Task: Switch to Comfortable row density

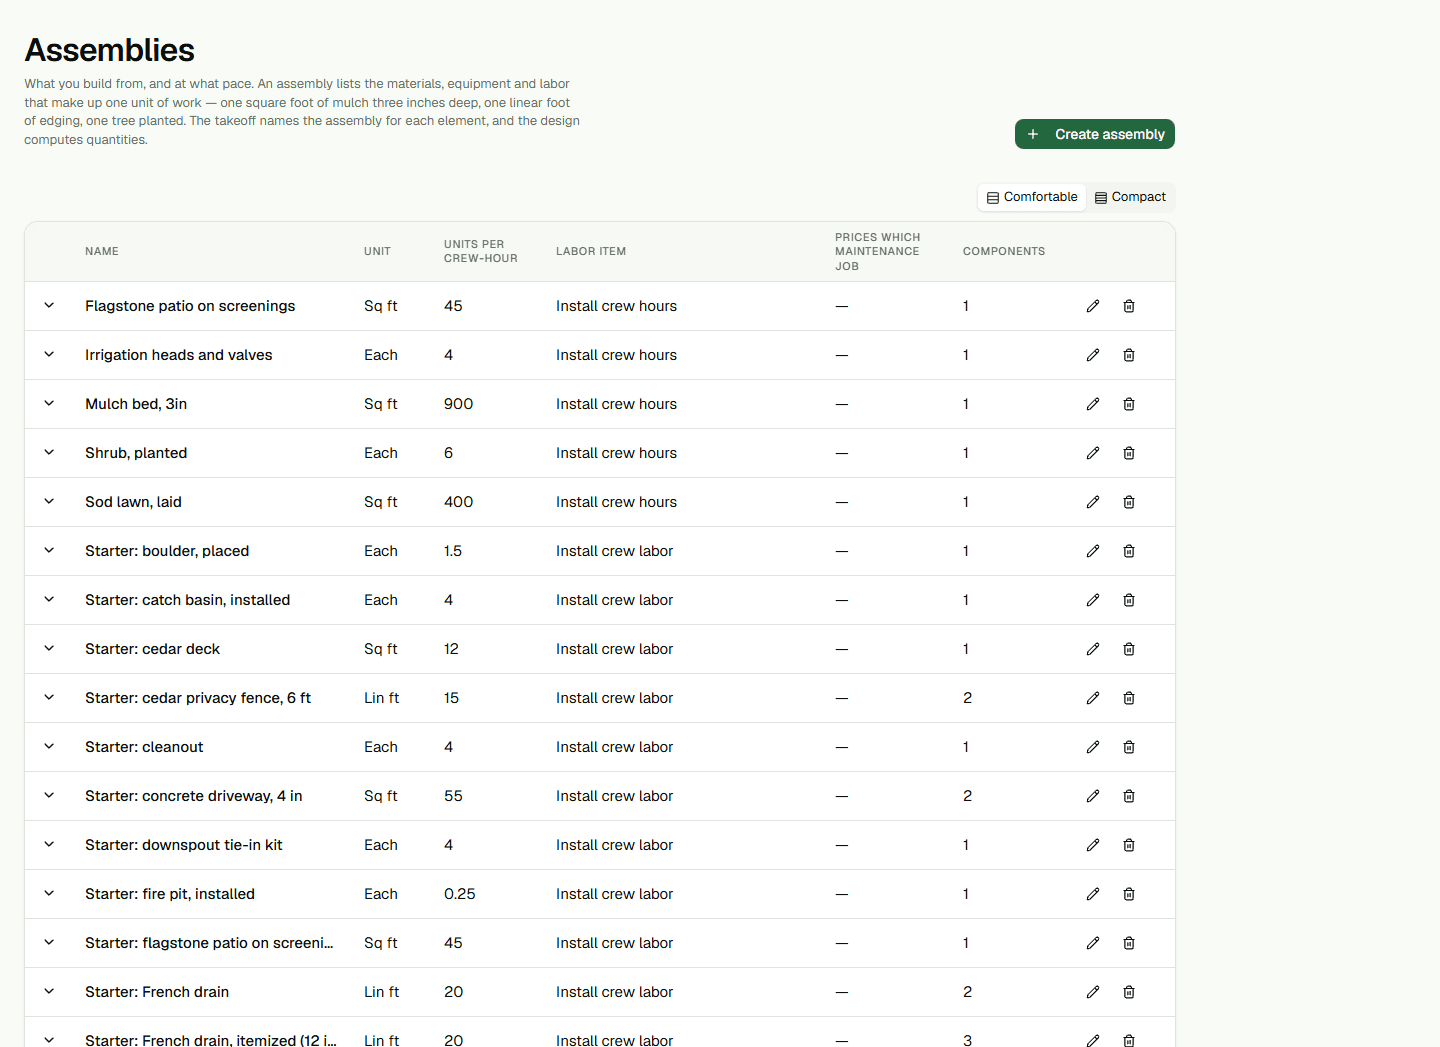Action: [x=1032, y=197]
